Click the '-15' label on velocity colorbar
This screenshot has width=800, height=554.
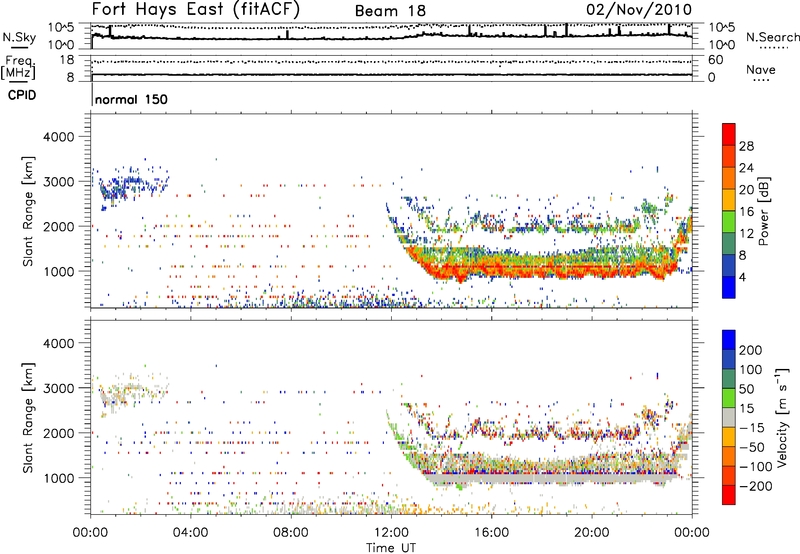(x=751, y=428)
